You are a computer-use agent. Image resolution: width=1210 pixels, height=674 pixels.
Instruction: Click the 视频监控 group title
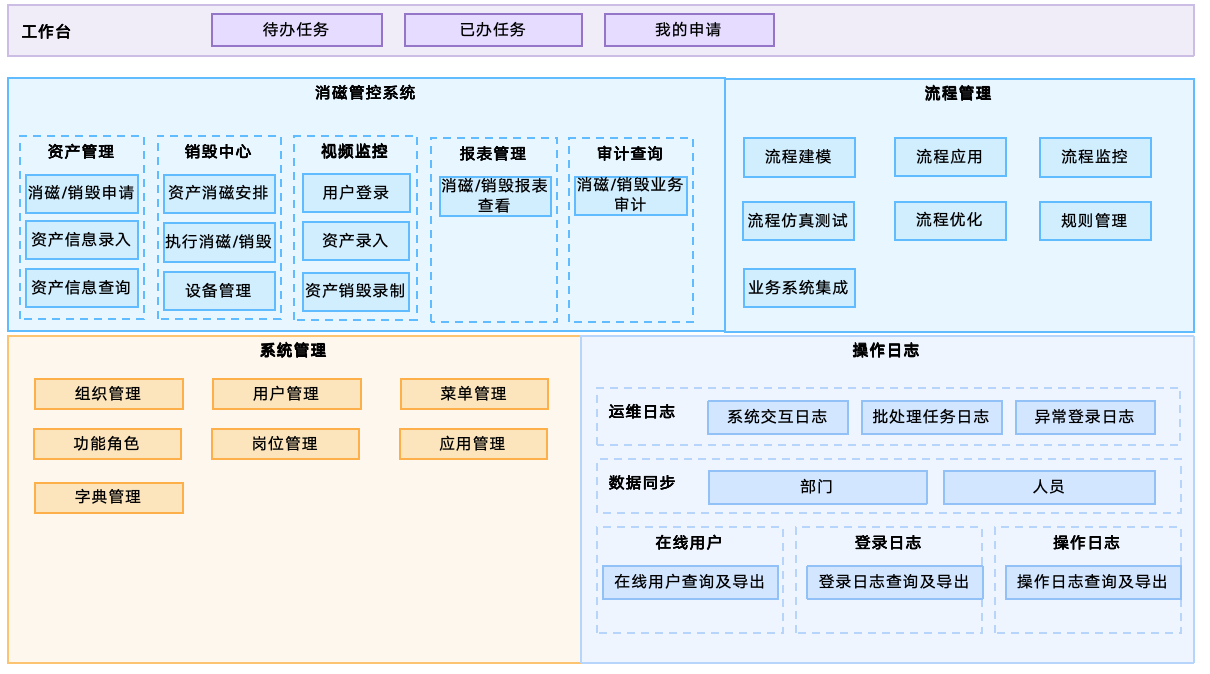(354, 151)
